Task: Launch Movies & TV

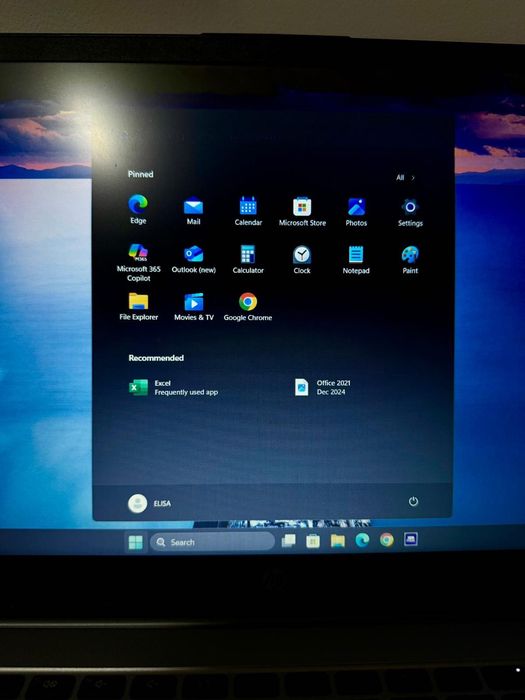Action: click(x=194, y=307)
